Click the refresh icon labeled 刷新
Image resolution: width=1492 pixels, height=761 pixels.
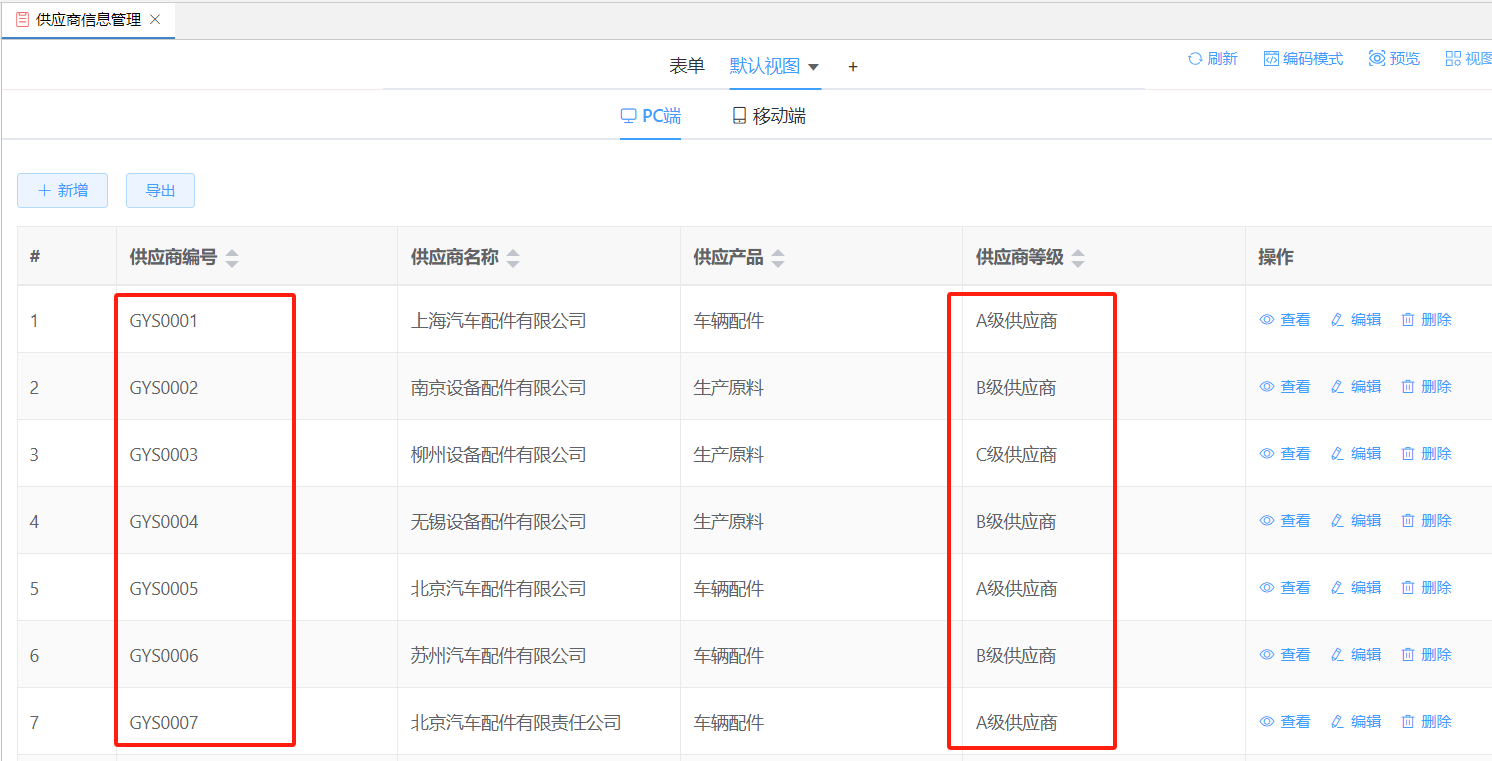point(1194,59)
